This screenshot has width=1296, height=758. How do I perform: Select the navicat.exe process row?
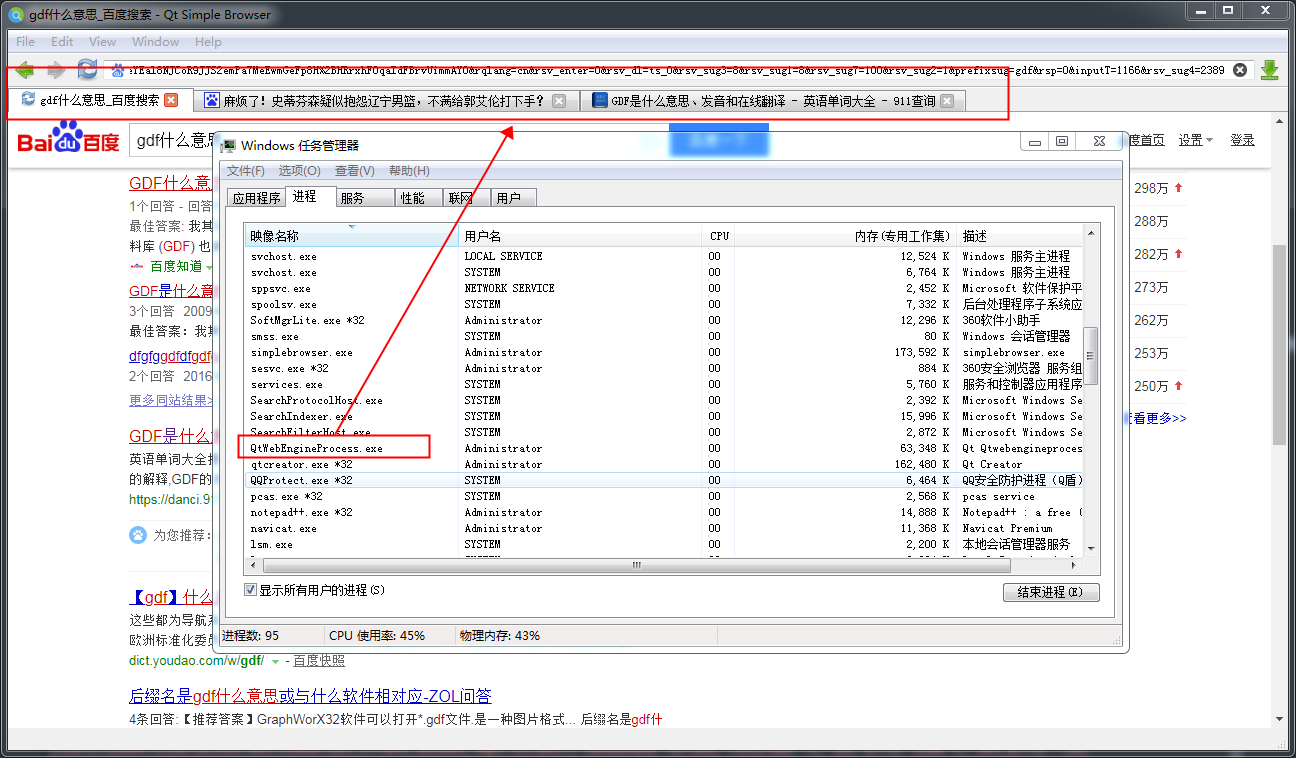point(664,528)
